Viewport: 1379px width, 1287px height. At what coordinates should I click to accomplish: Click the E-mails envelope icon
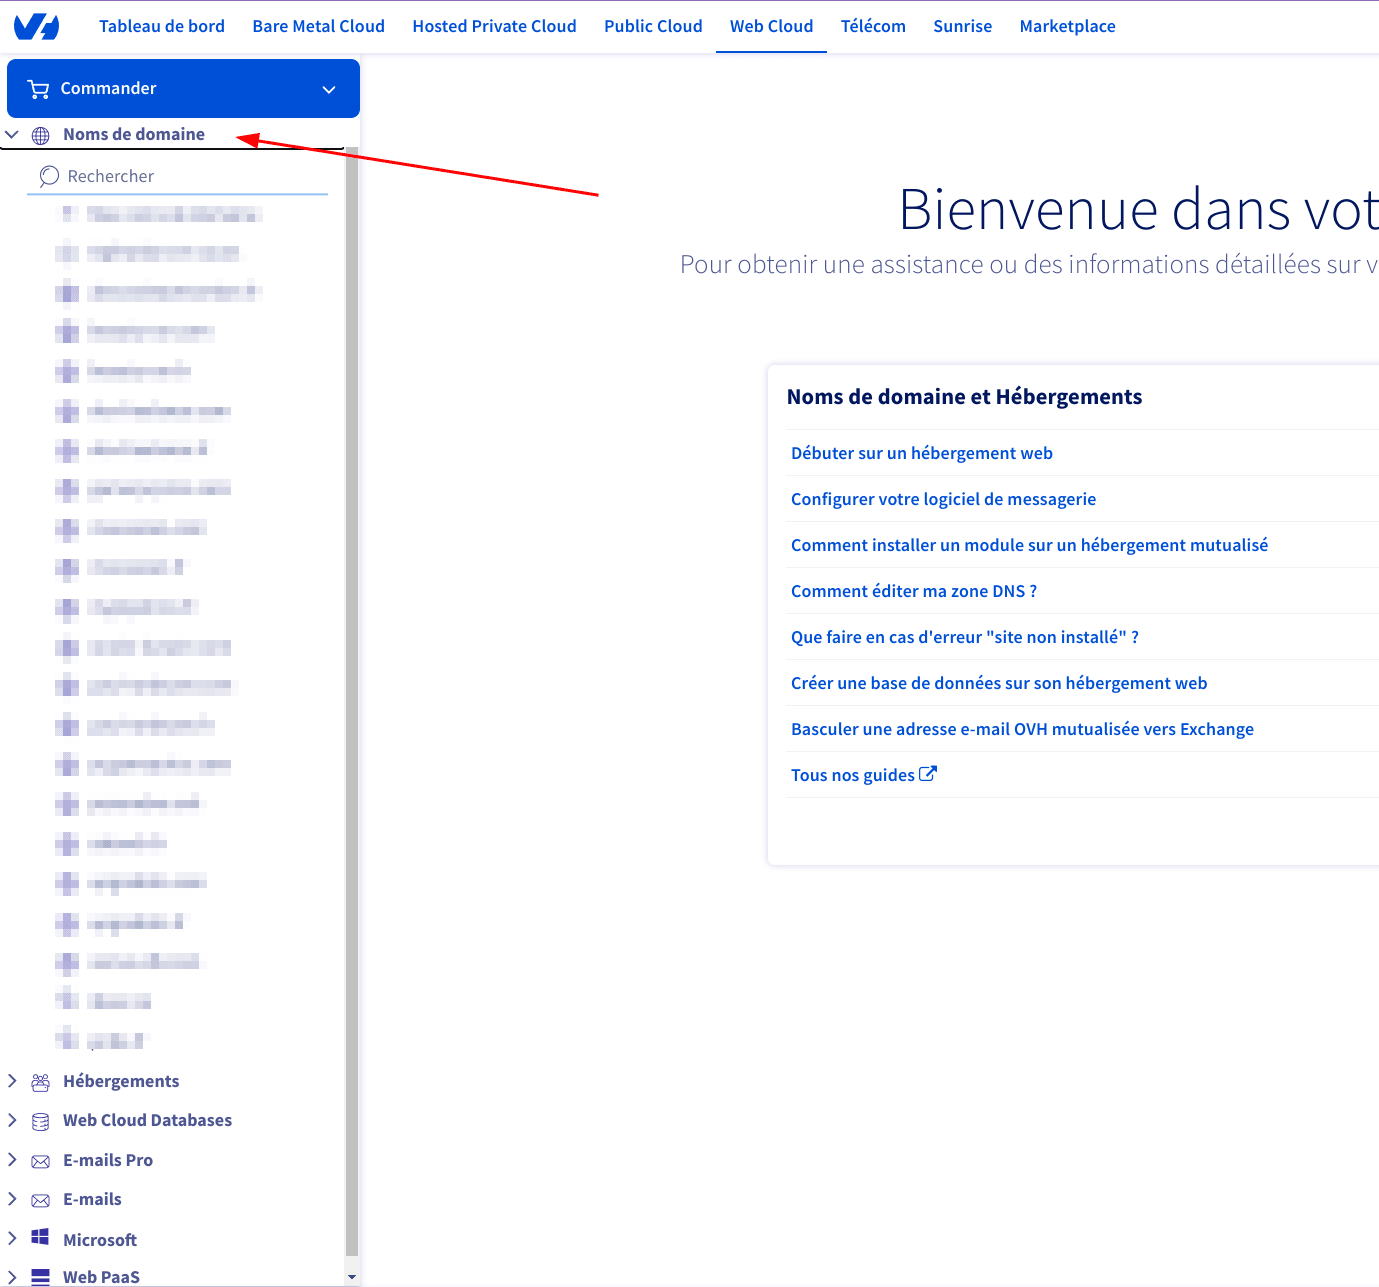pyautogui.click(x=41, y=1200)
